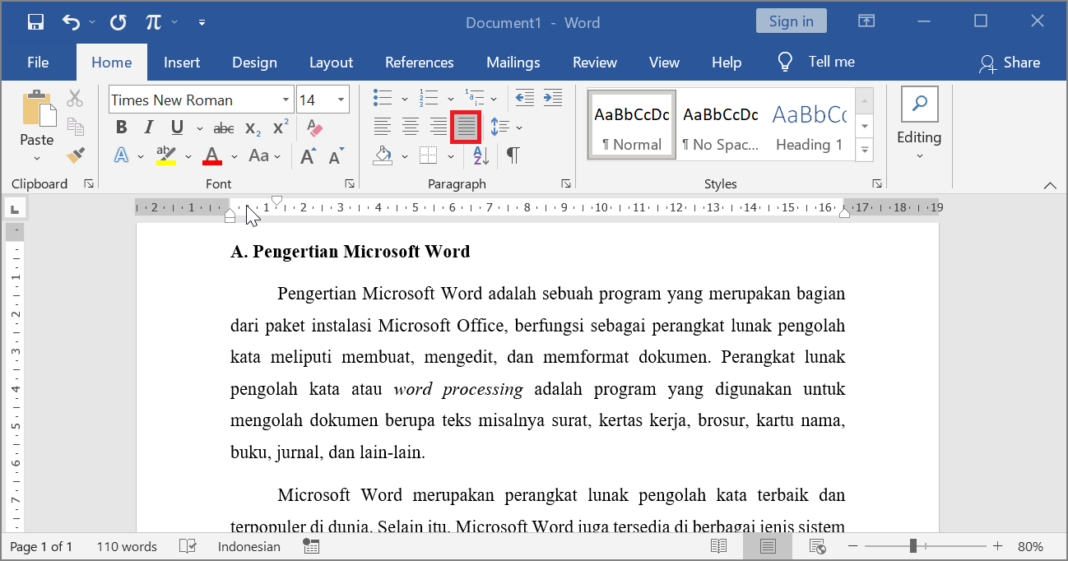
Task: Click the Justify alignment icon
Action: (466, 127)
